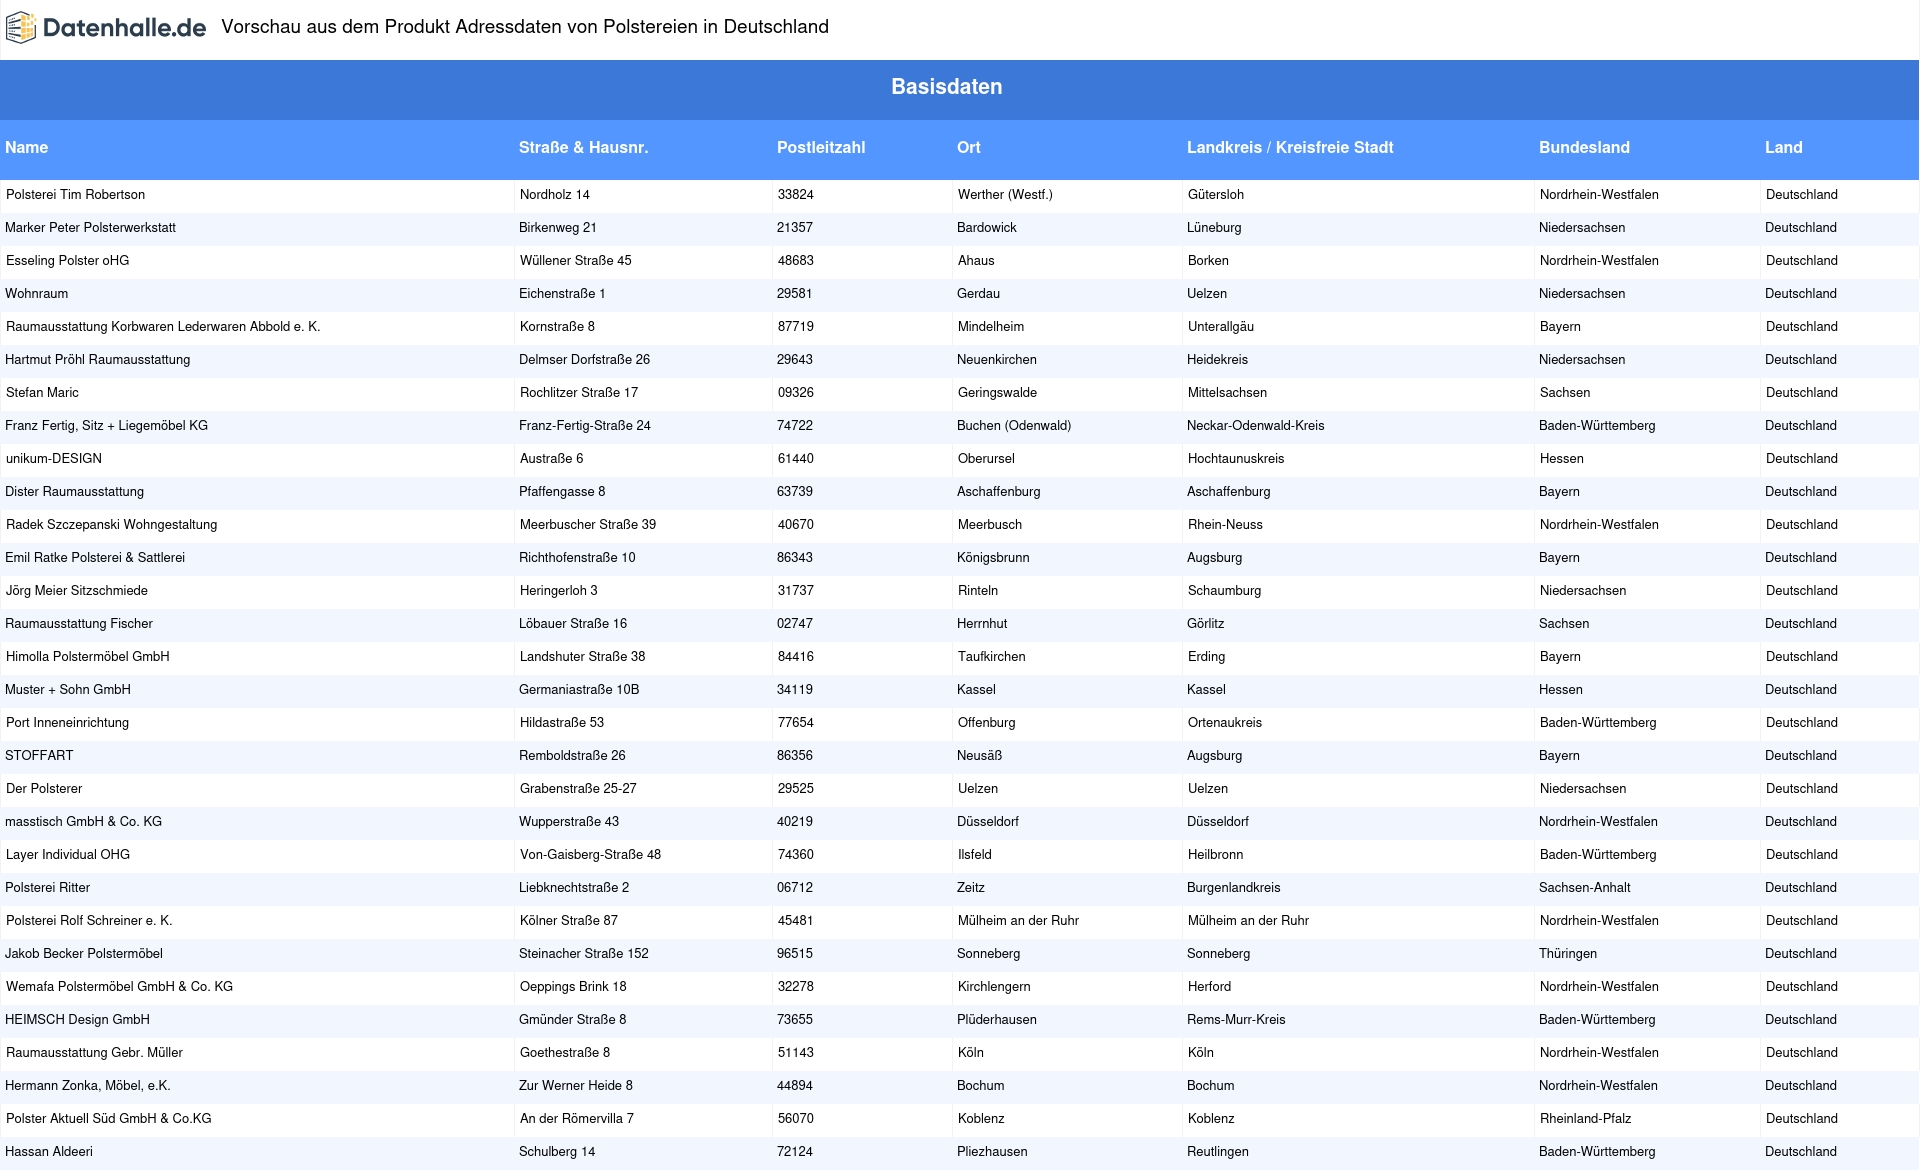This screenshot has width=1920, height=1170.
Task: Click the 'STOFFART' name cell
Action: [x=39, y=756]
